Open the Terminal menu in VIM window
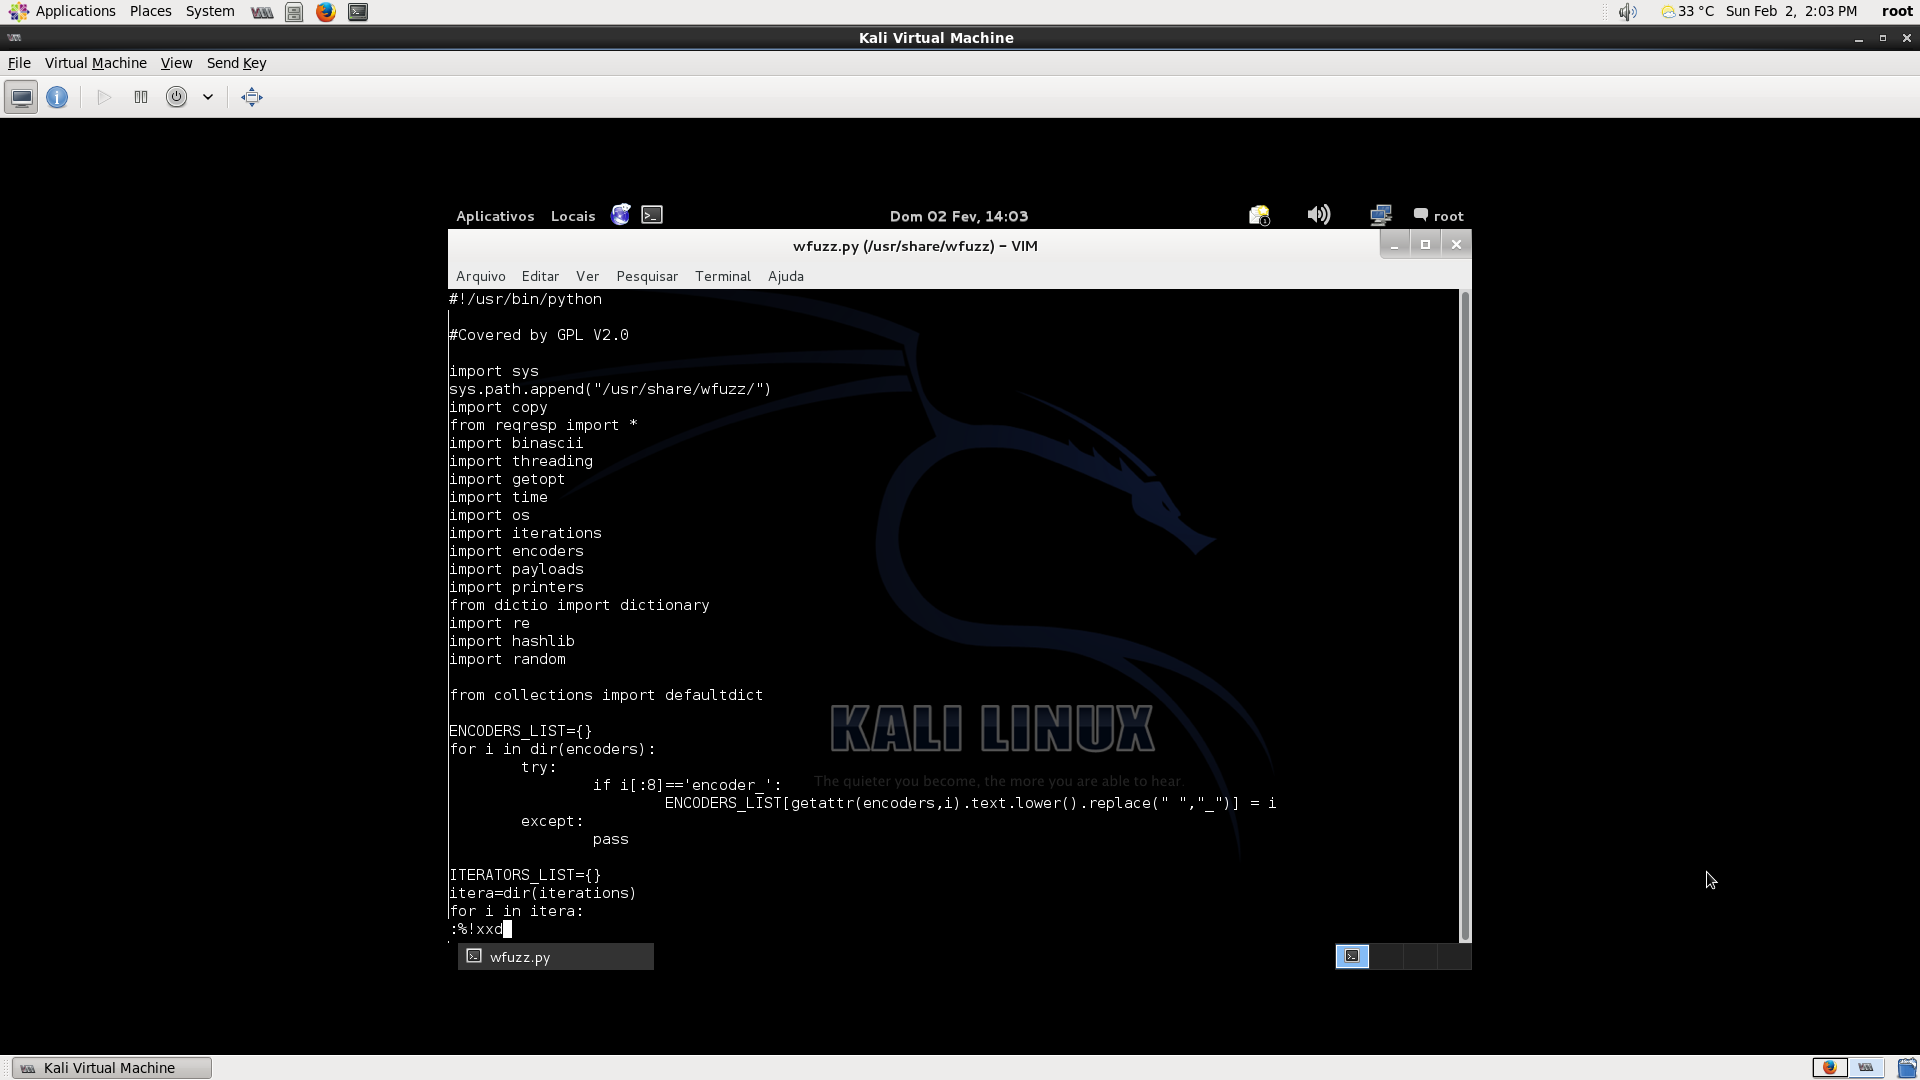 [723, 276]
